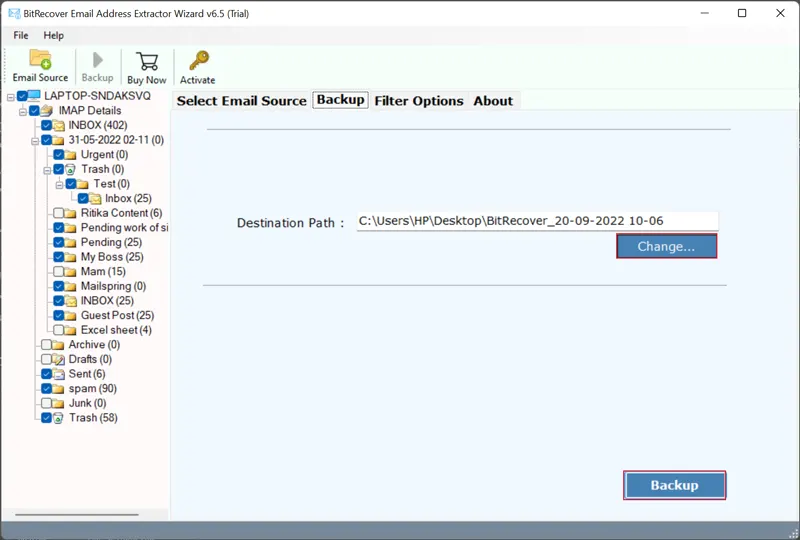
Task: Click the Sent (6) folder icon
Action: pos(59,374)
